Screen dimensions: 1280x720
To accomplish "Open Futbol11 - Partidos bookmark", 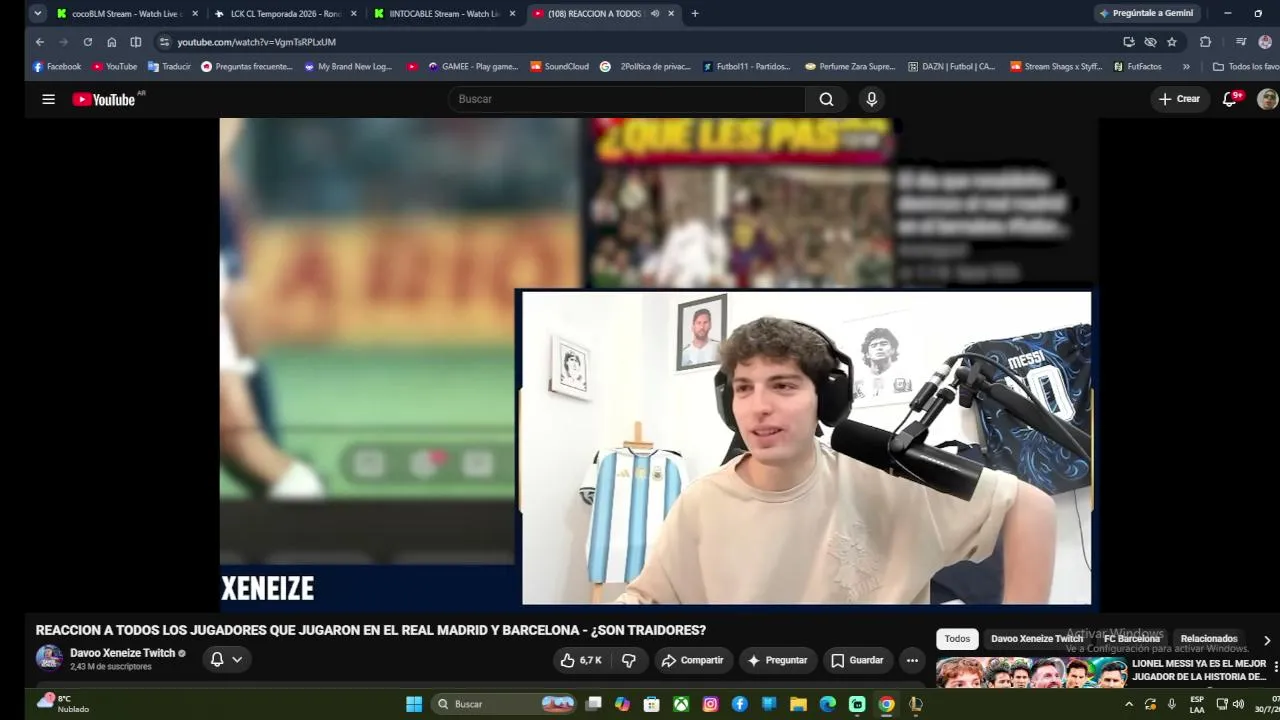I will (x=746, y=67).
